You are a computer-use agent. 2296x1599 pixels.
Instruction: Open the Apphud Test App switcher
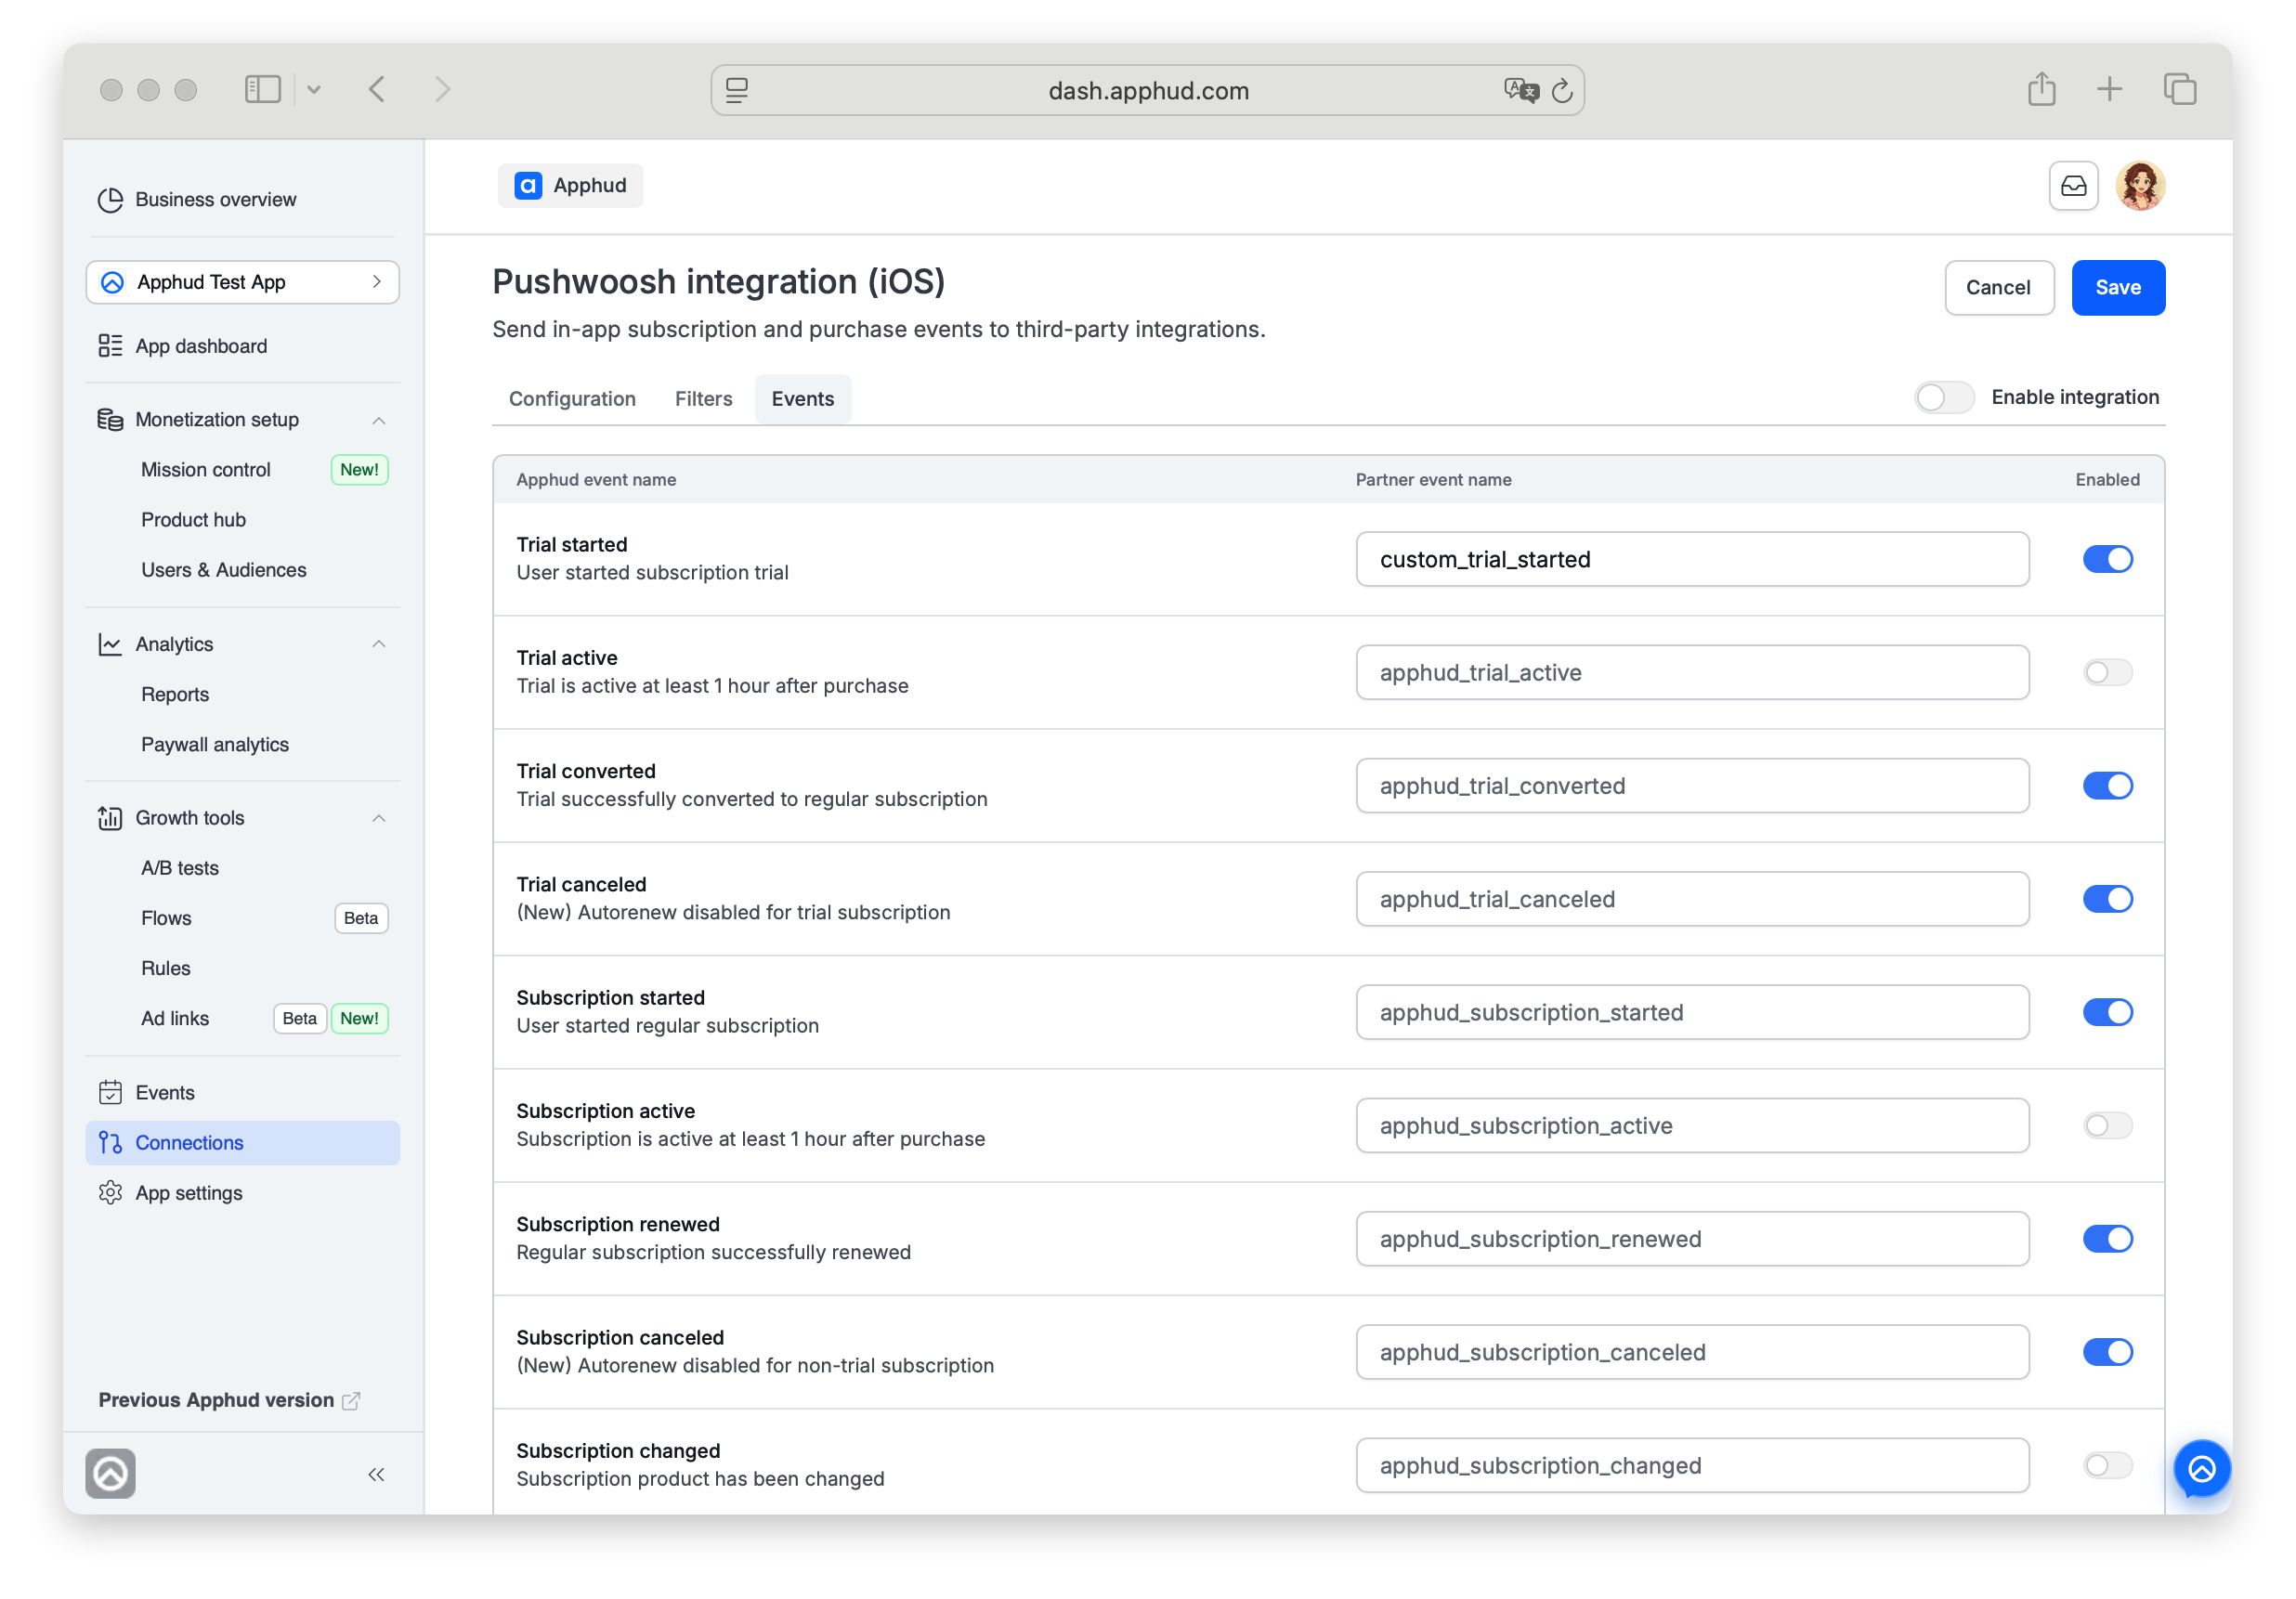pos(242,282)
